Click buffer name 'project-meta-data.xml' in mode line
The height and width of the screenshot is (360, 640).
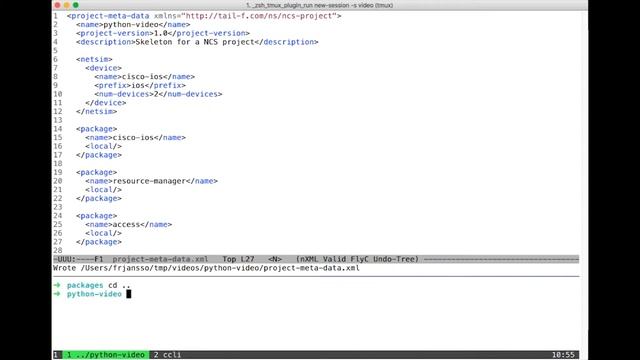point(160,259)
